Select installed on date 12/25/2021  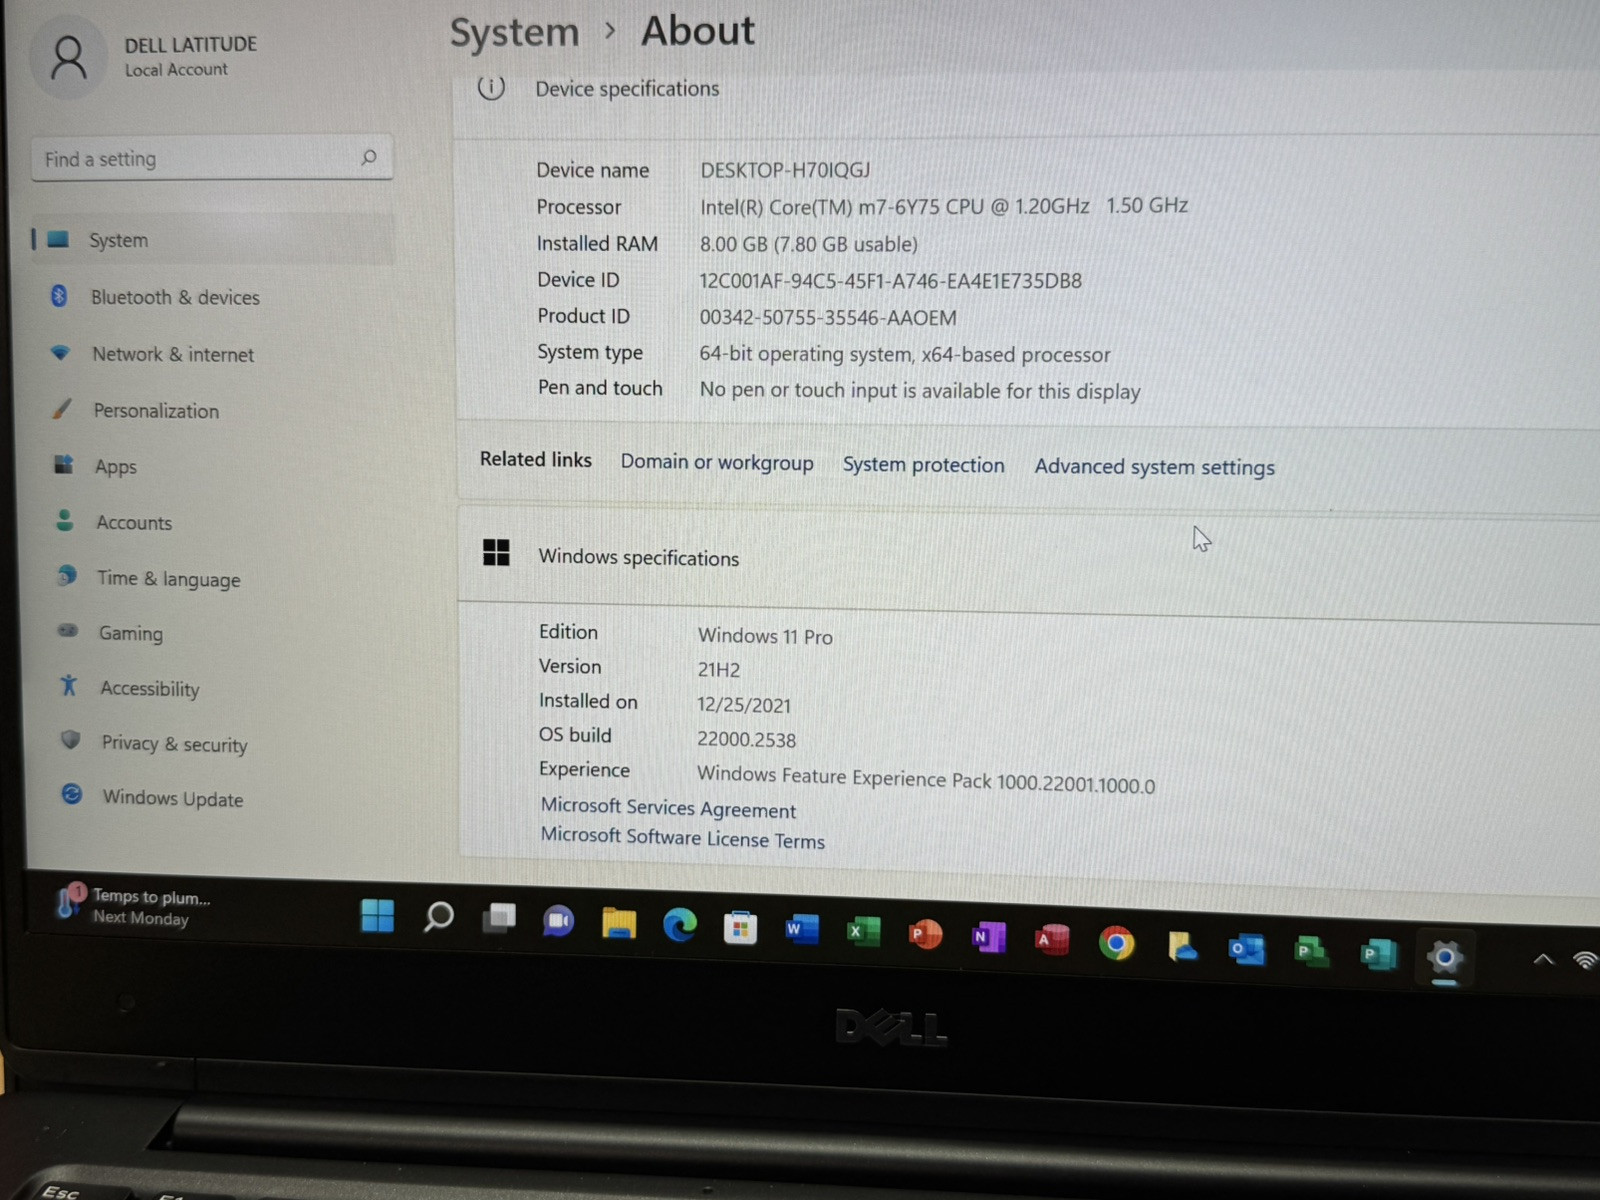(x=744, y=705)
